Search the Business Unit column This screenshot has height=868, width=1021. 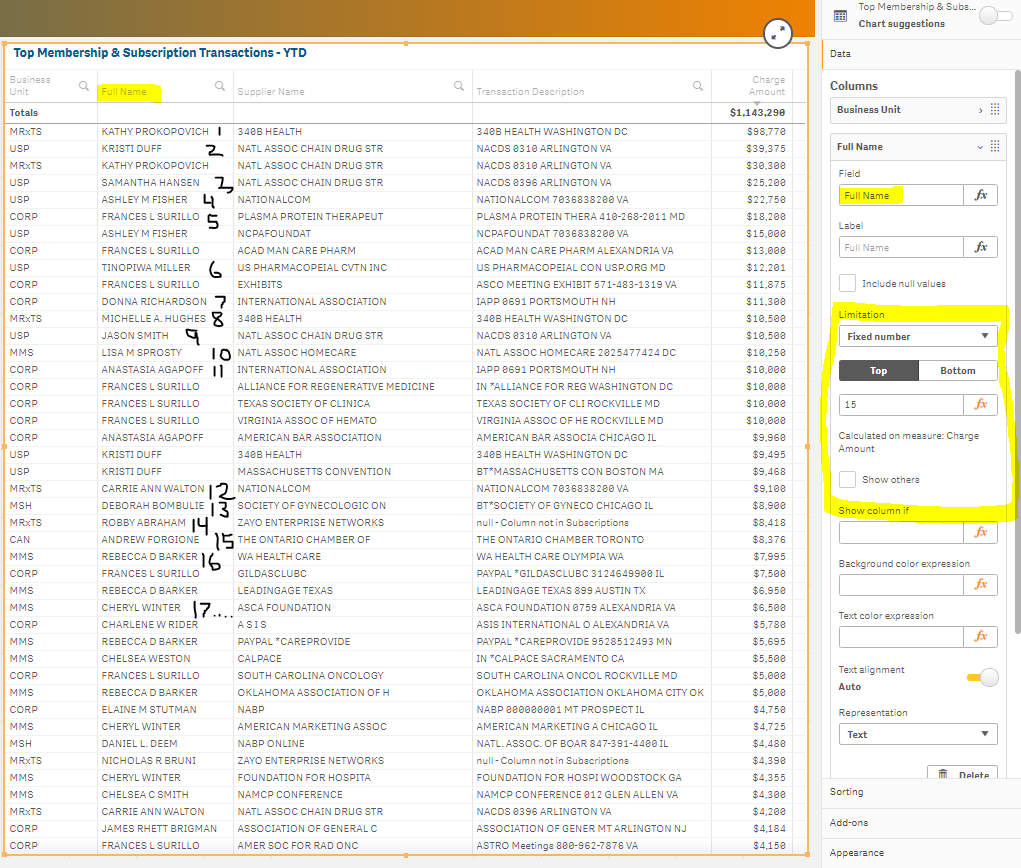point(84,85)
